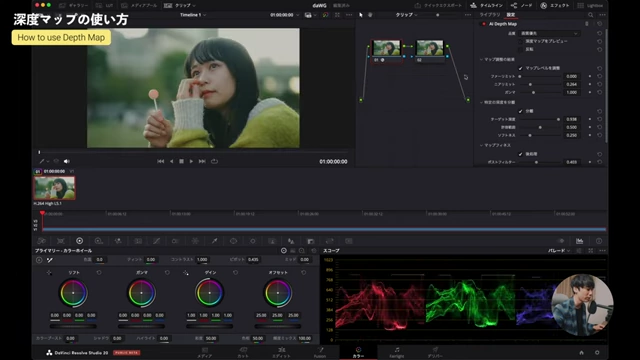This screenshot has width=640, height=360.
Task: Uncheck the 分離 checkbox
Action: tap(520, 111)
